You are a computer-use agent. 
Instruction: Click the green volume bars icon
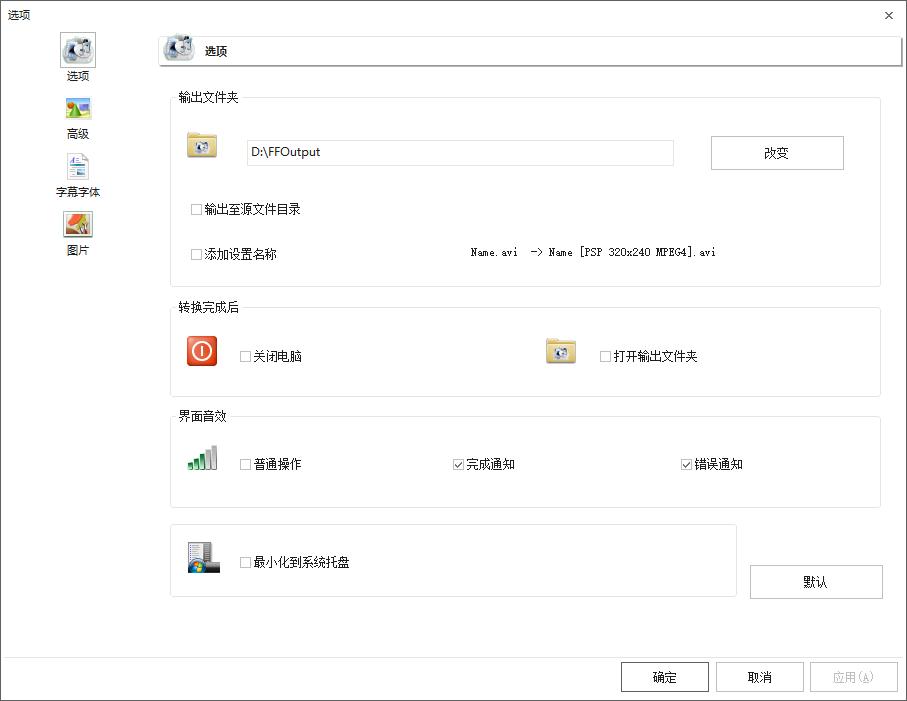point(202,458)
